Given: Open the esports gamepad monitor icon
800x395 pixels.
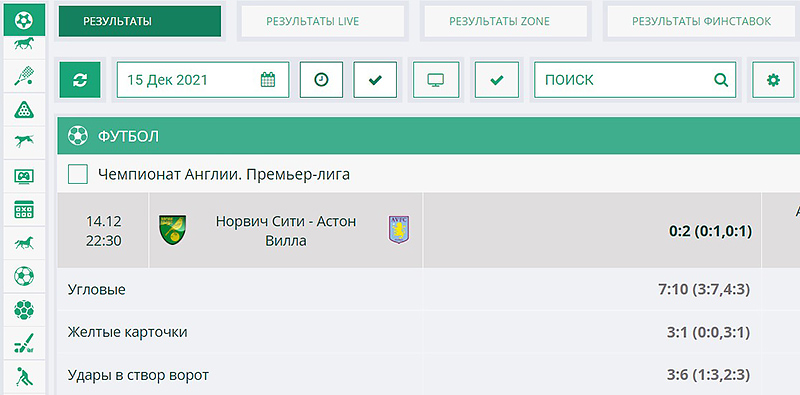Looking at the screenshot, I should (24, 177).
